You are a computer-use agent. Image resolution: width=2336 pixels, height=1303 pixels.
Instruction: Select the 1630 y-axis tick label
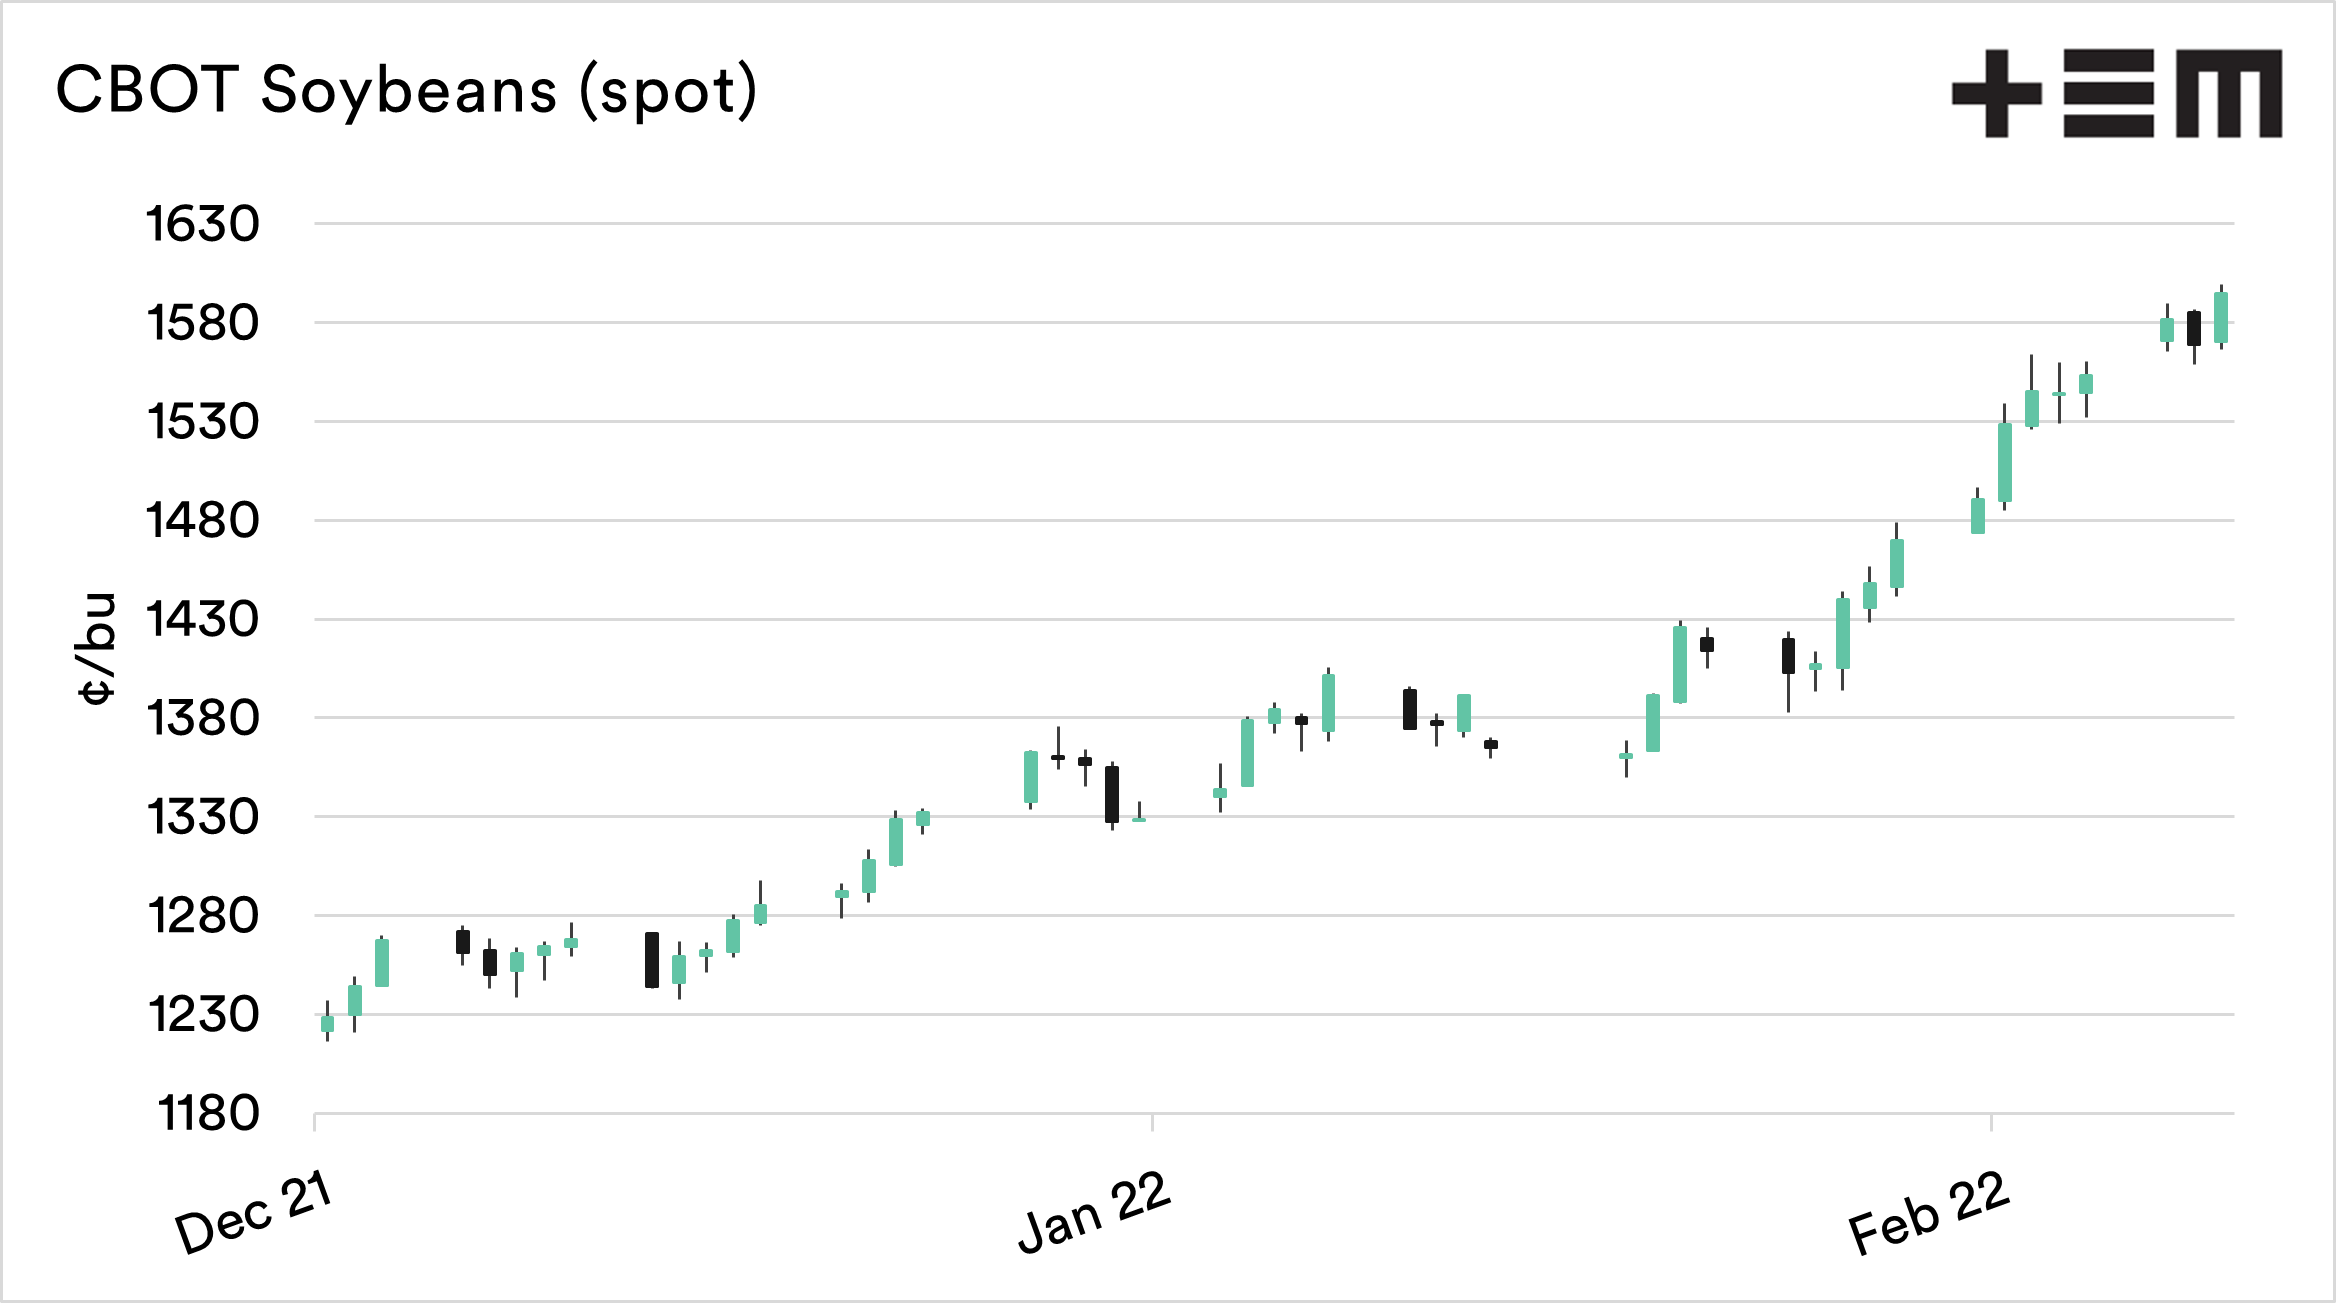point(203,224)
